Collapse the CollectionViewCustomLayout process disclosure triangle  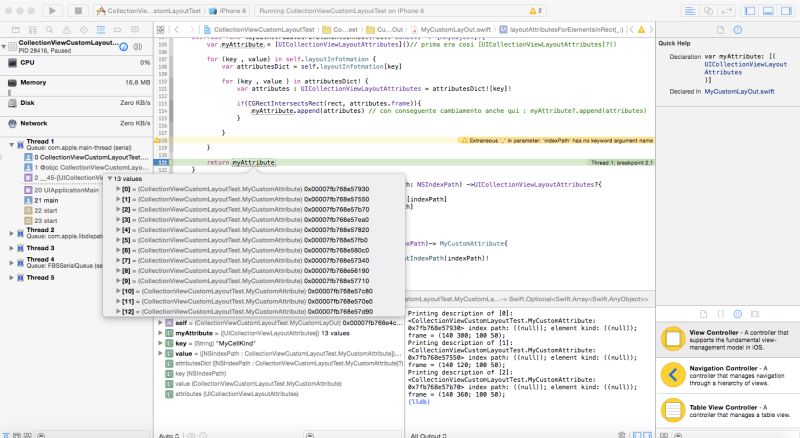tap(4, 46)
